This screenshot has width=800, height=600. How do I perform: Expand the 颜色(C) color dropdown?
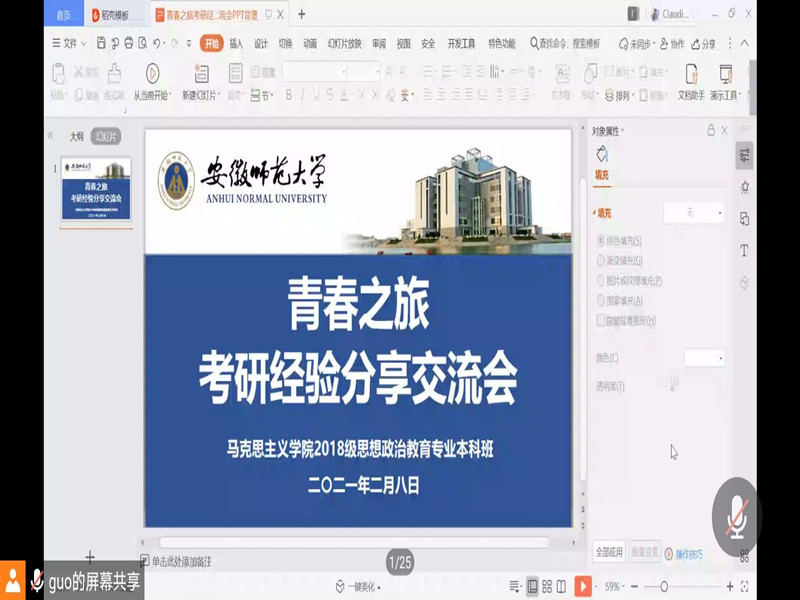[704, 358]
